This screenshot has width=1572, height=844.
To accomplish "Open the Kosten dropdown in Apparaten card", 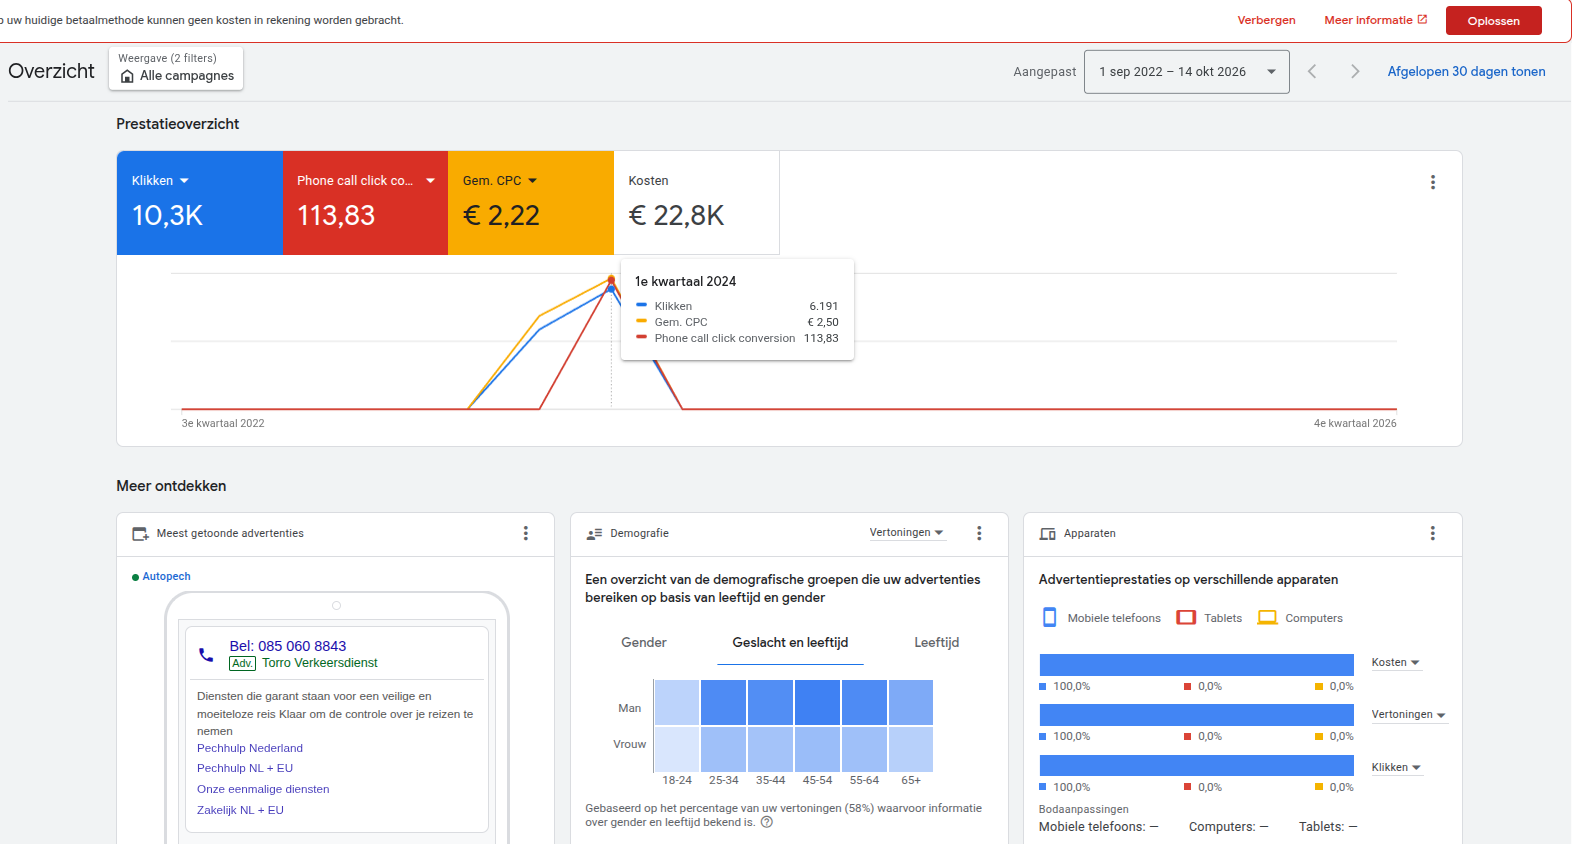I will tap(1395, 663).
